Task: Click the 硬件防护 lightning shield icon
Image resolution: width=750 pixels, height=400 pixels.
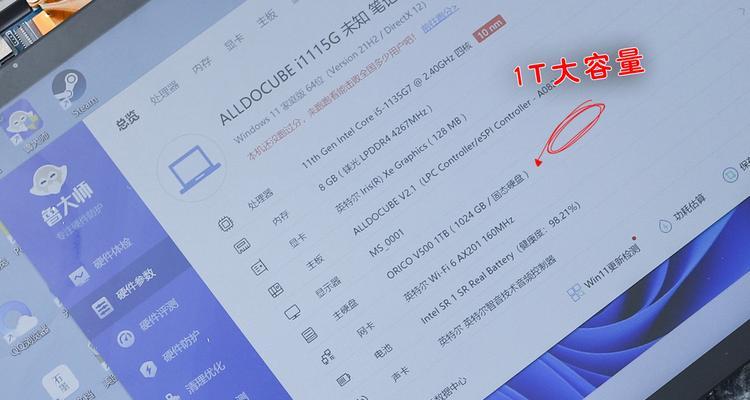Action: click(x=148, y=368)
